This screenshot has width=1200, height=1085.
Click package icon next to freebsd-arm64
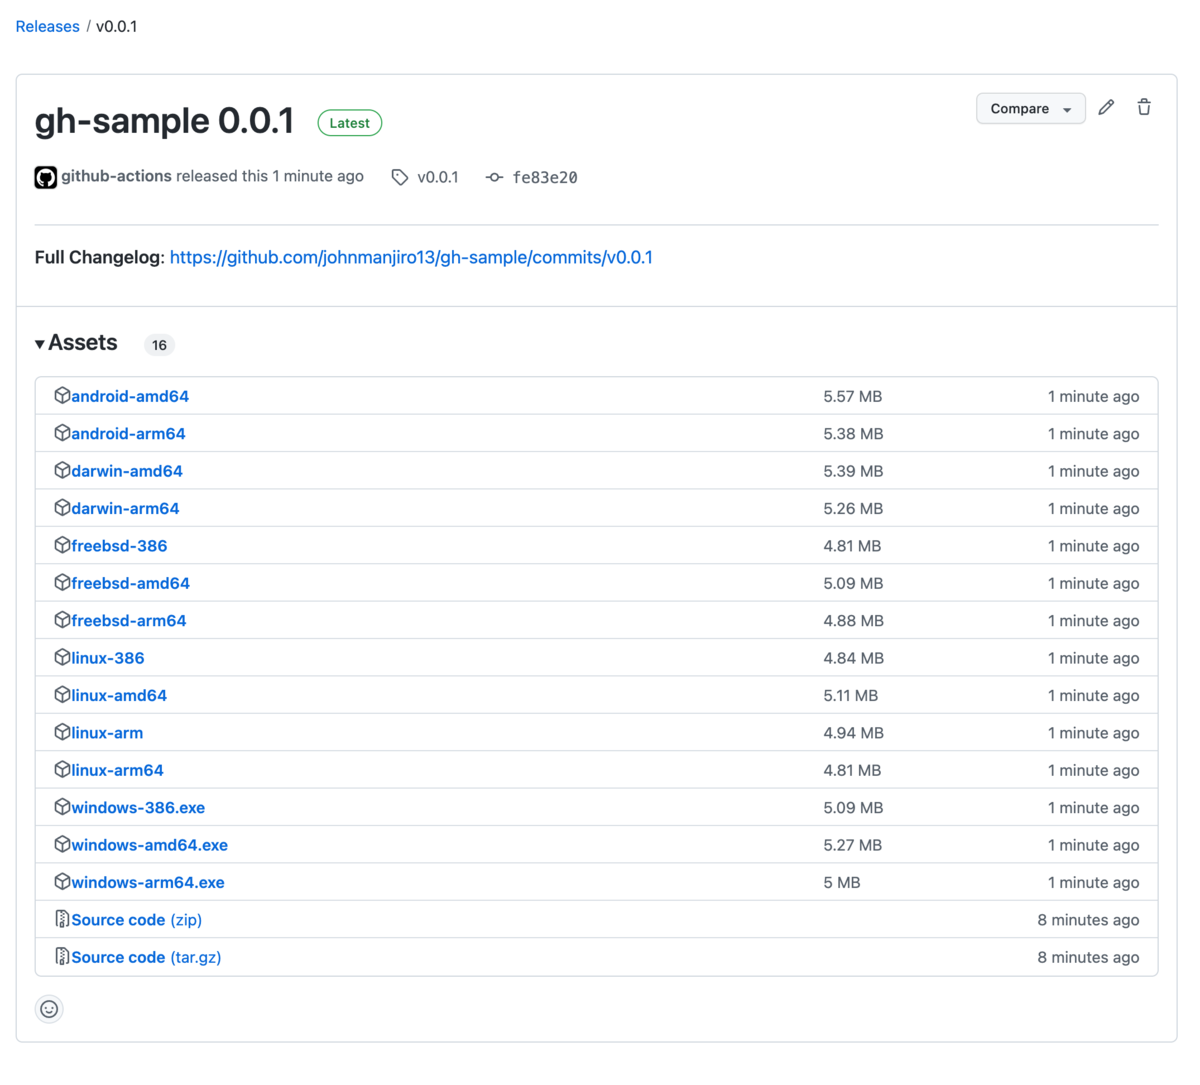pos(62,619)
